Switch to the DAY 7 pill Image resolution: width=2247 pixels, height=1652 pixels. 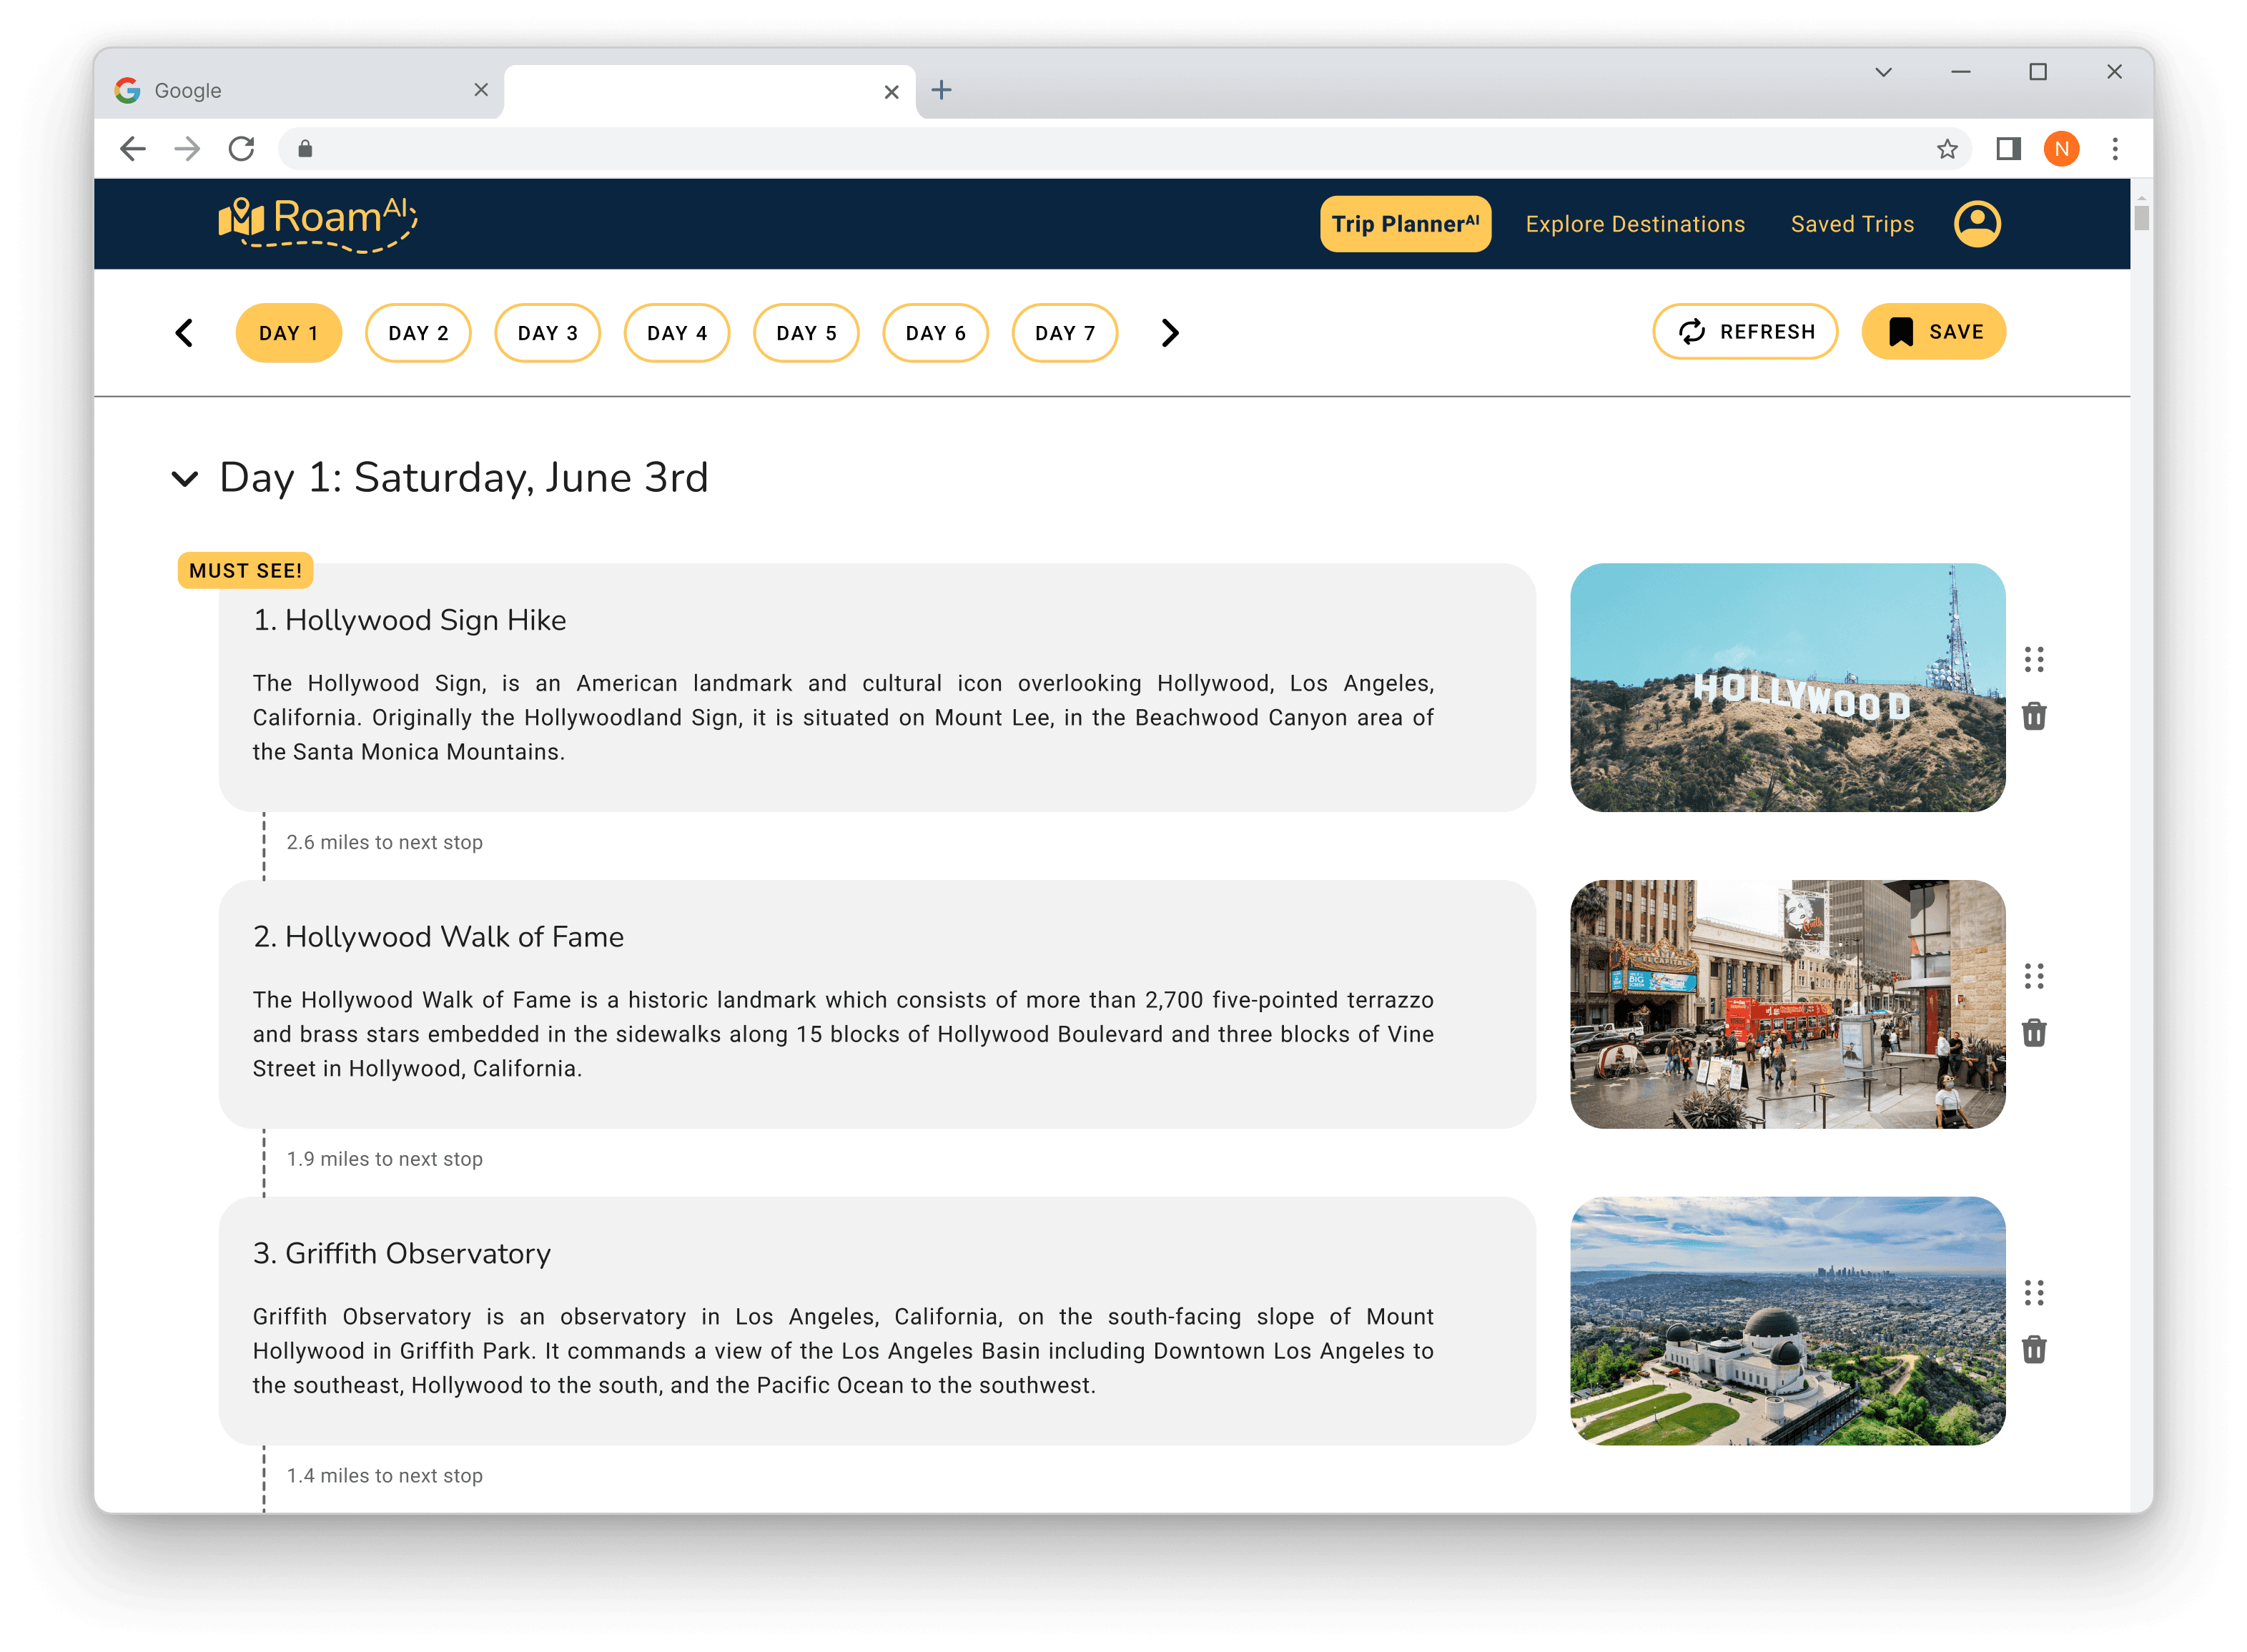tap(1064, 333)
